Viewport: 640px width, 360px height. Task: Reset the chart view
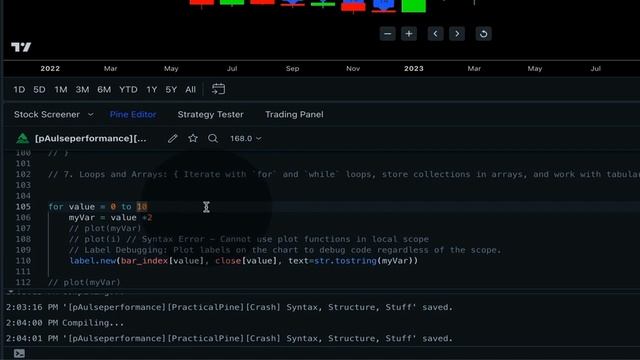pyautogui.click(x=483, y=34)
